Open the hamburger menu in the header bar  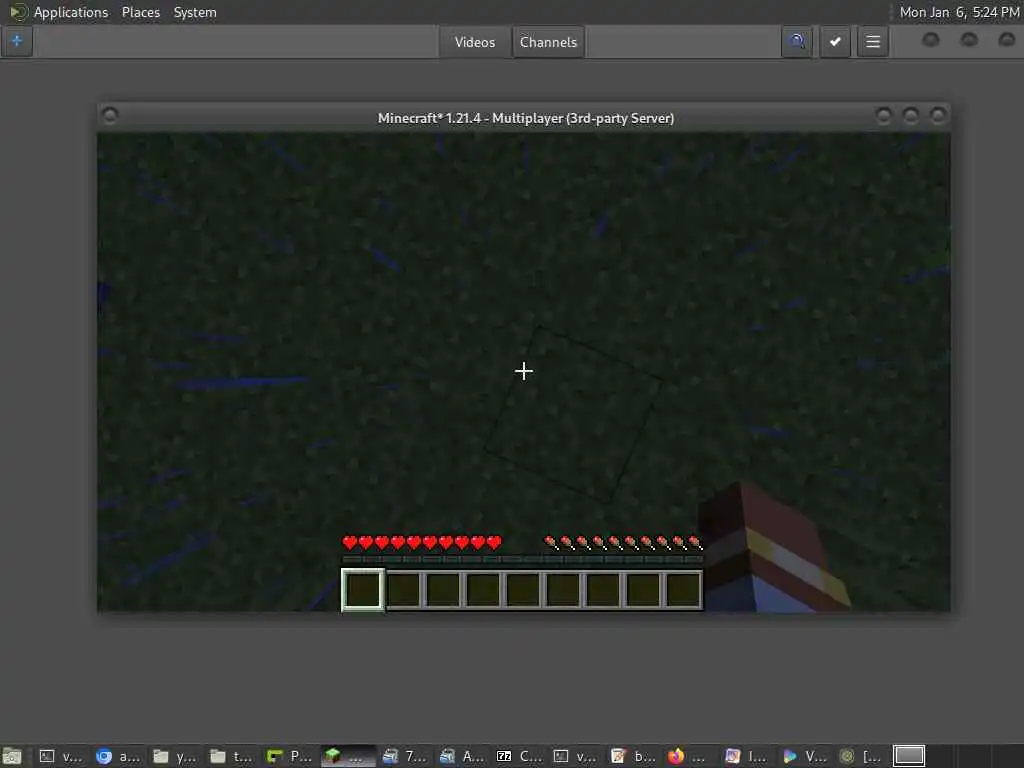[x=872, y=42]
